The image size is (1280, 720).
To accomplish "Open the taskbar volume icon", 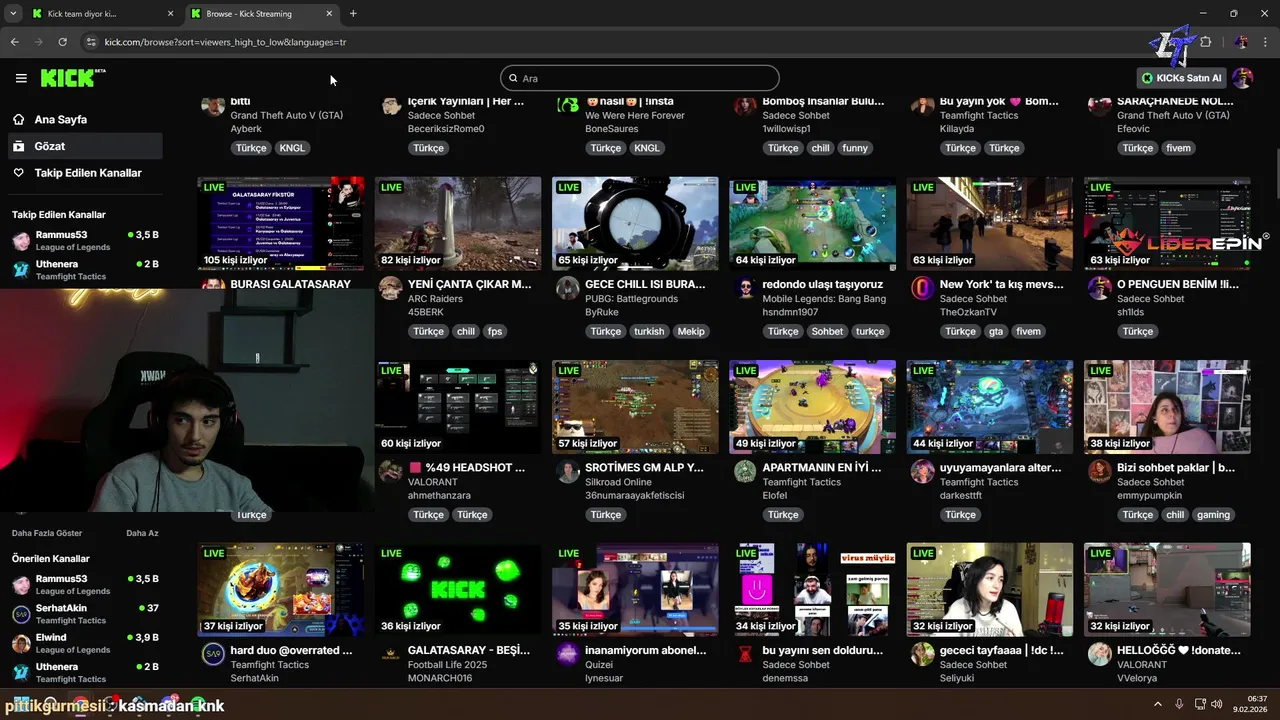I will (1216, 704).
